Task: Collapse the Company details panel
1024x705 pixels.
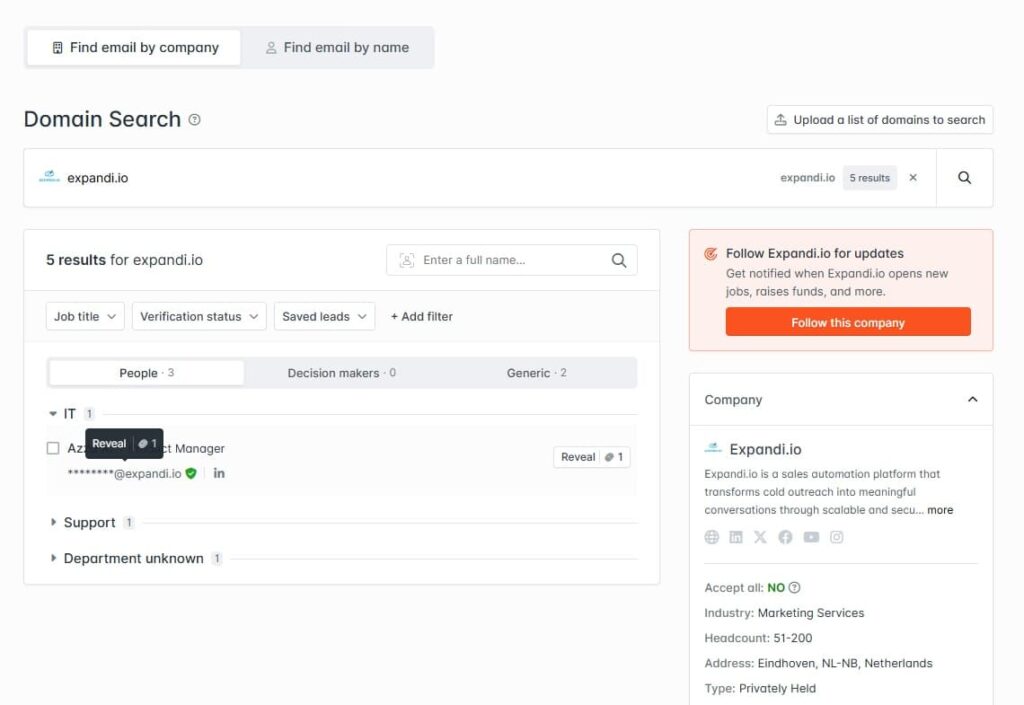Action: (x=972, y=400)
